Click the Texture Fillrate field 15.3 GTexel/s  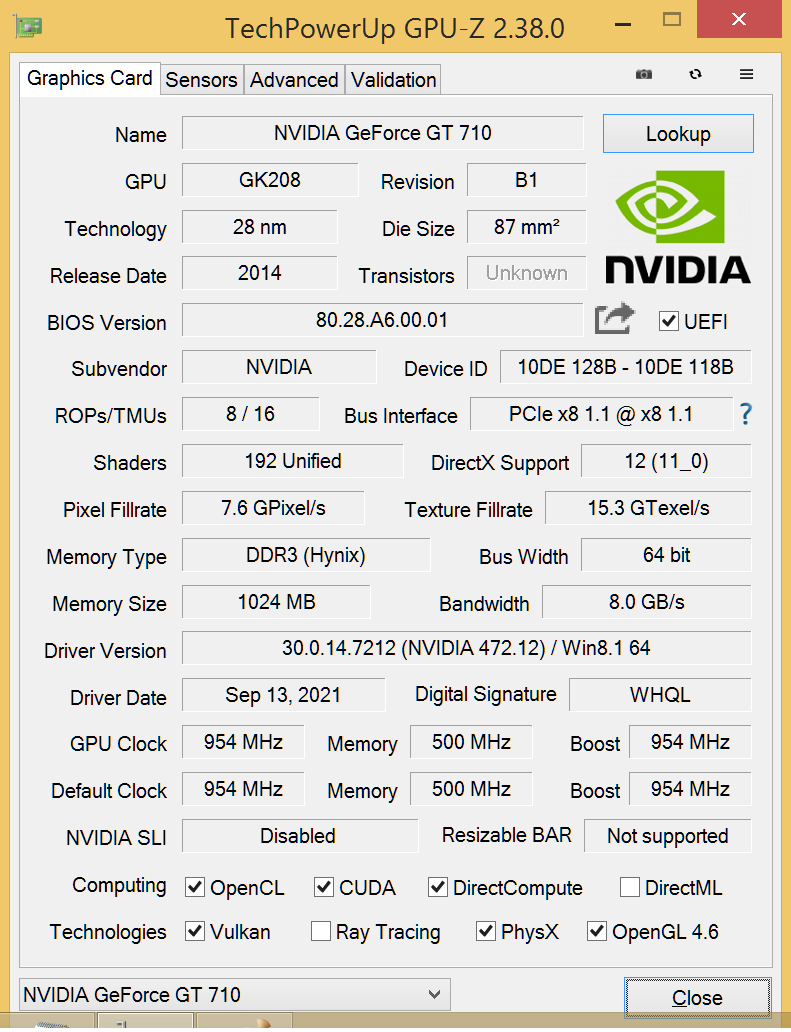[x=648, y=507]
